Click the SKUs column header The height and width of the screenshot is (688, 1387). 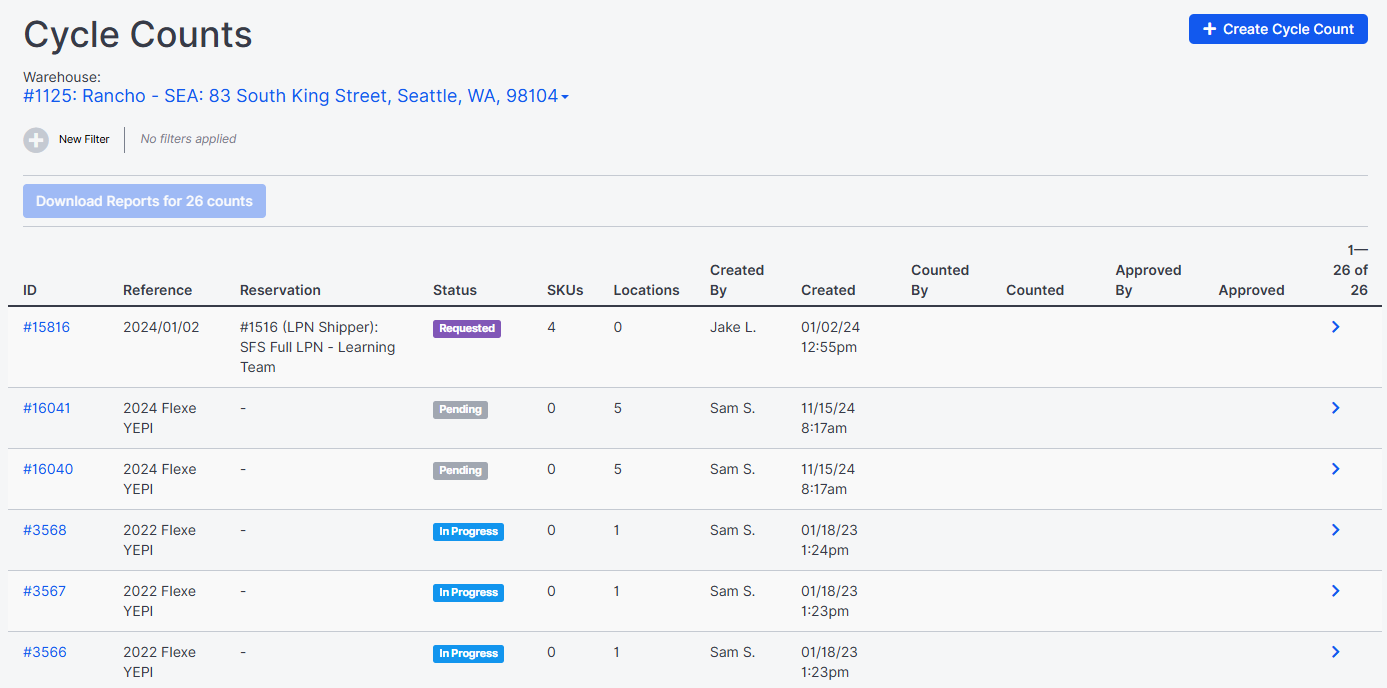564,290
